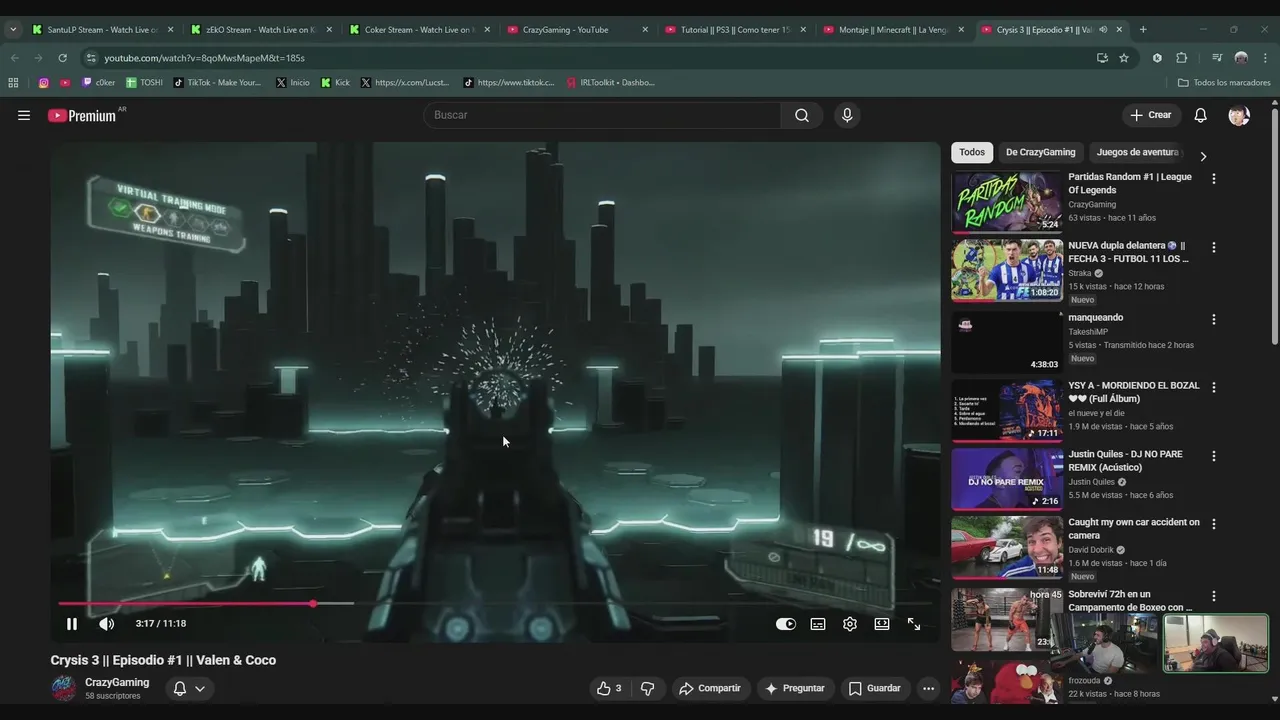
Task: Select the Todos filter chip
Action: tap(972, 152)
